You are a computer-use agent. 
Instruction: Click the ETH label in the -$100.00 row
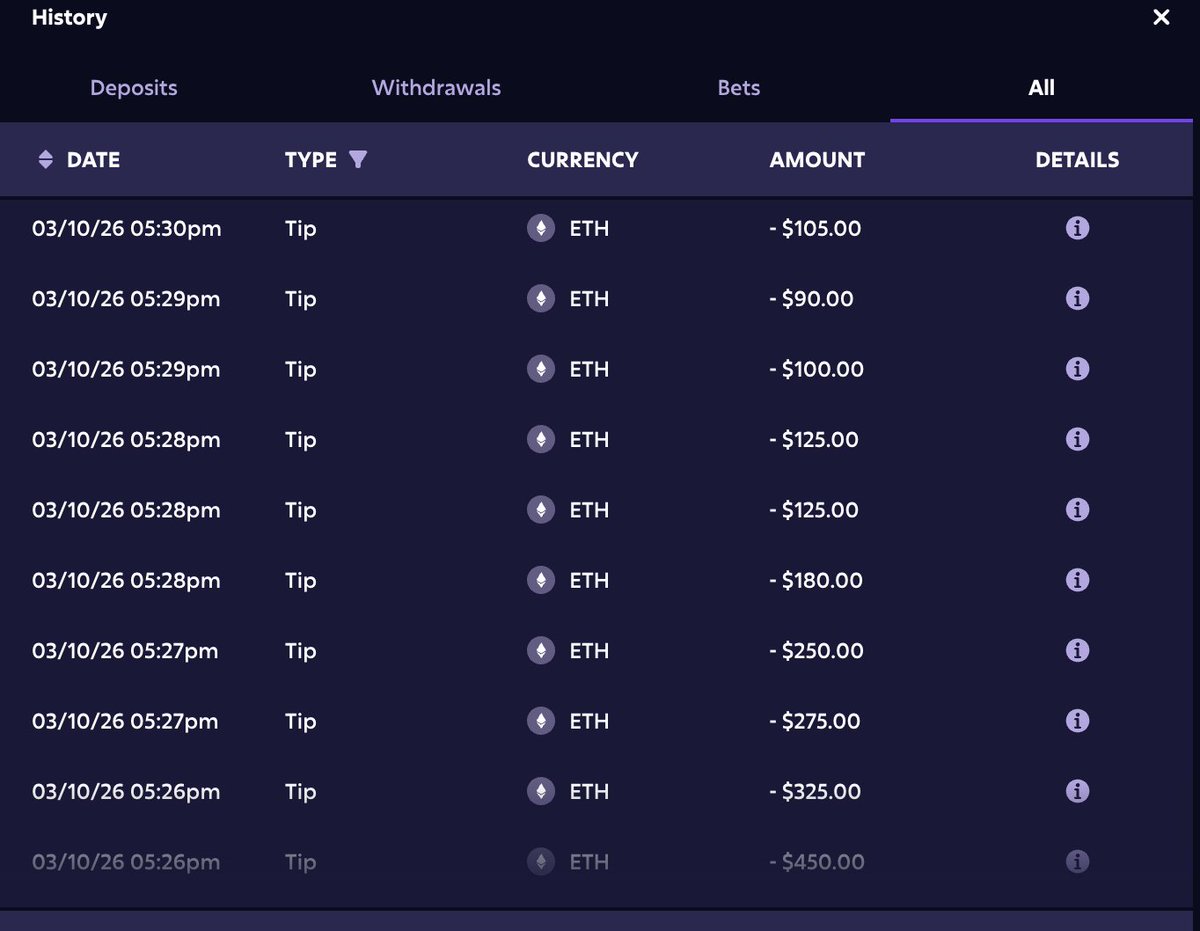coord(589,369)
